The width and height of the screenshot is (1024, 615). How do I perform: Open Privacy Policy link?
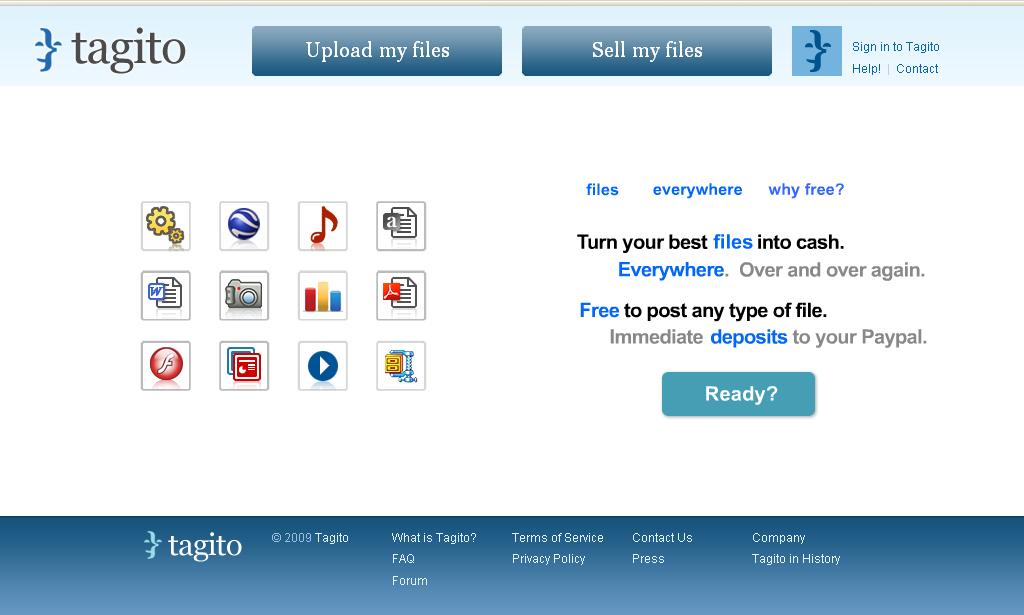549,559
